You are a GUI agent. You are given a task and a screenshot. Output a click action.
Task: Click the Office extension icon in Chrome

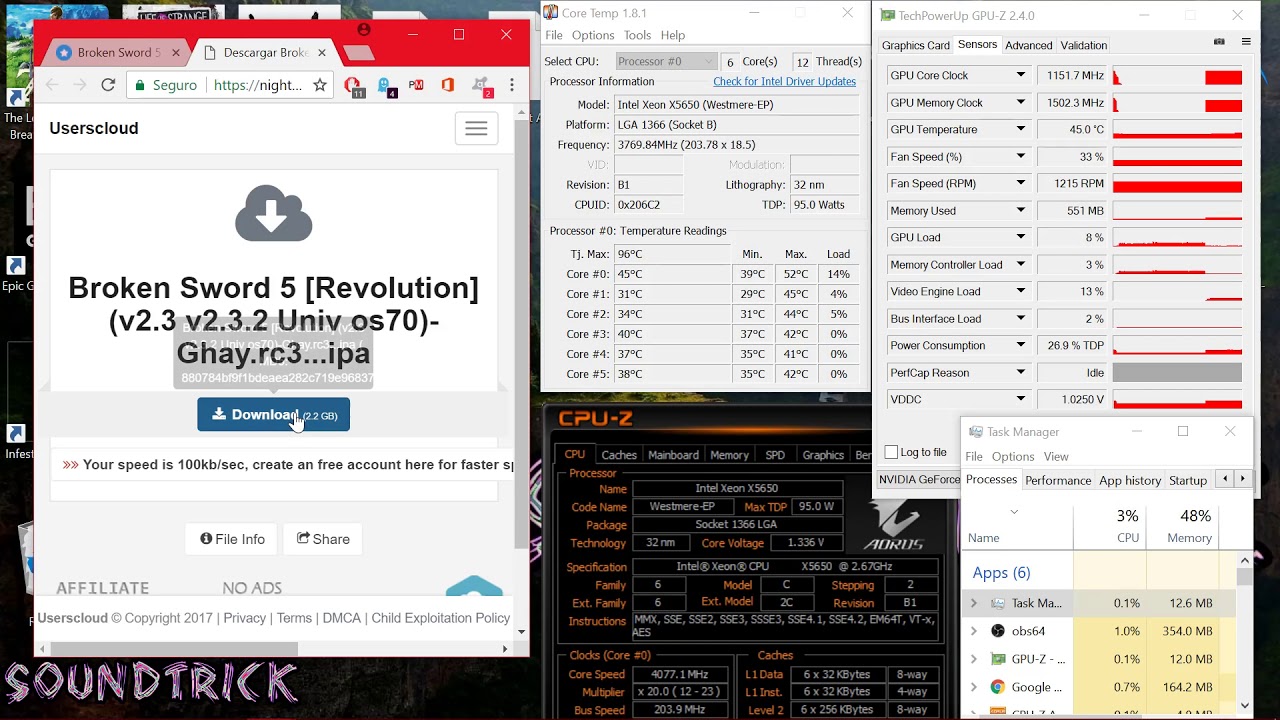tap(447, 85)
